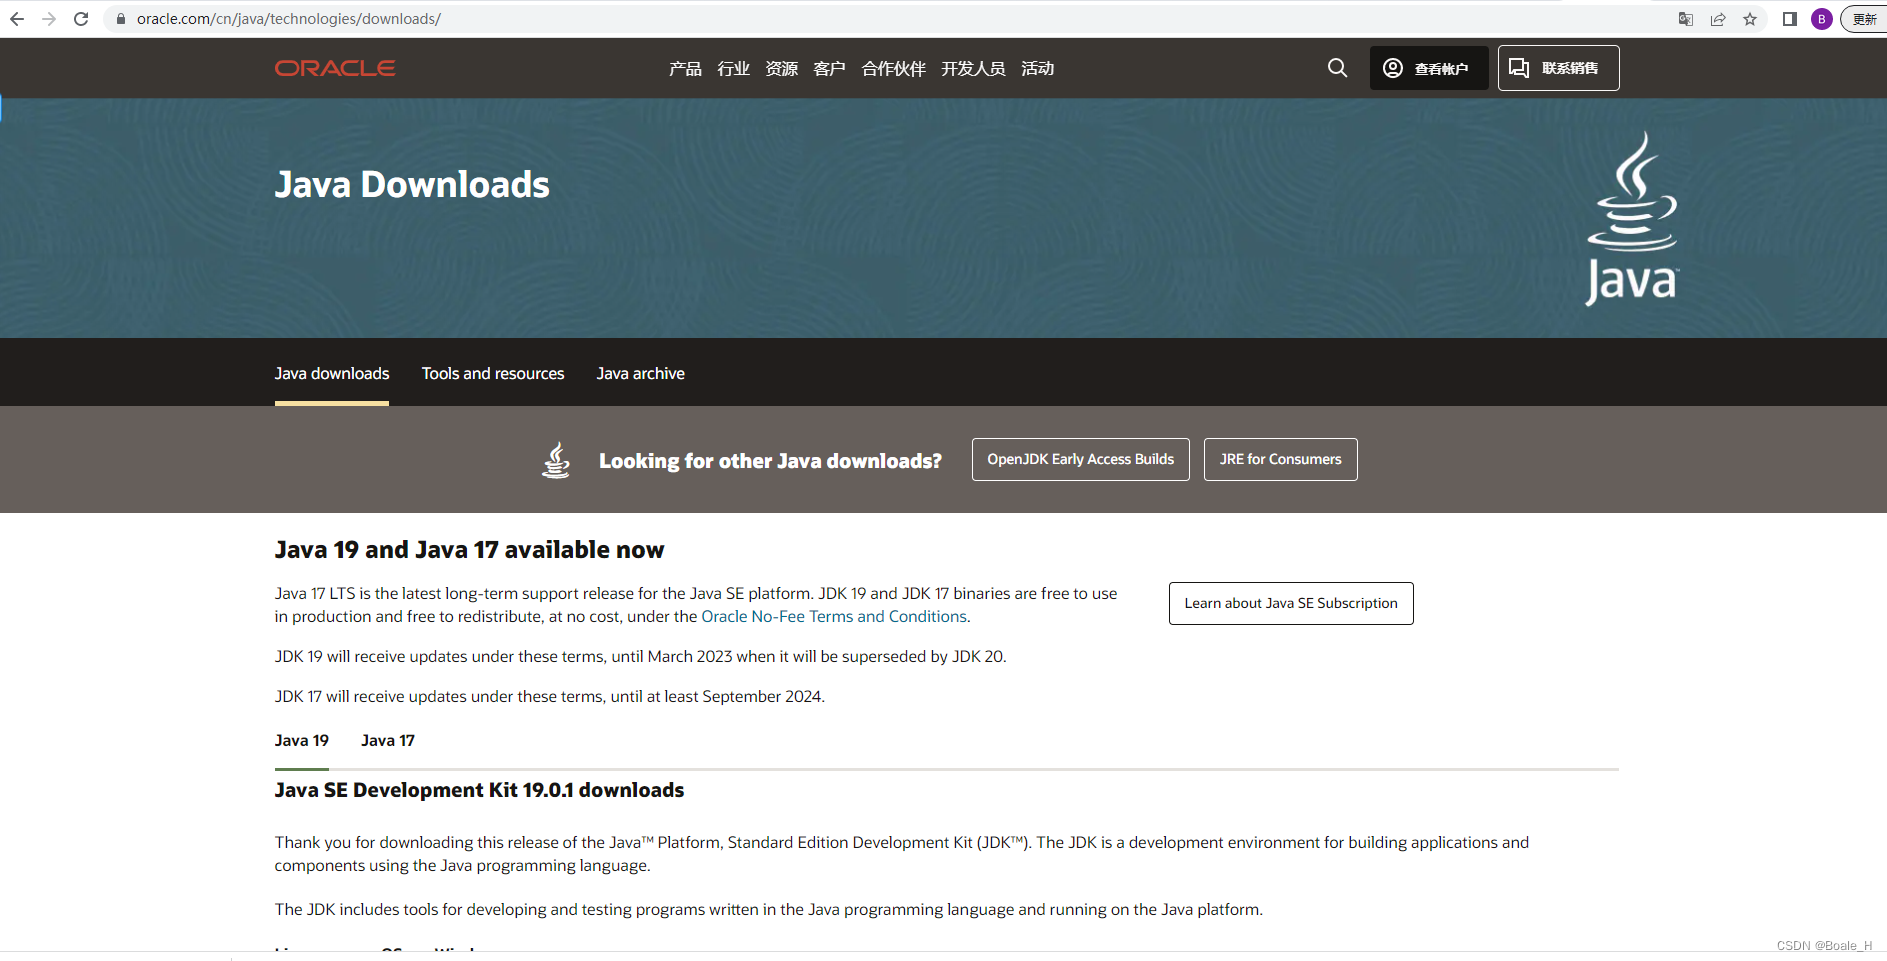Follow Oracle No-Fee Terms and Conditions link
This screenshot has width=1887, height=961.
pyautogui.click(x=834, y=617)
